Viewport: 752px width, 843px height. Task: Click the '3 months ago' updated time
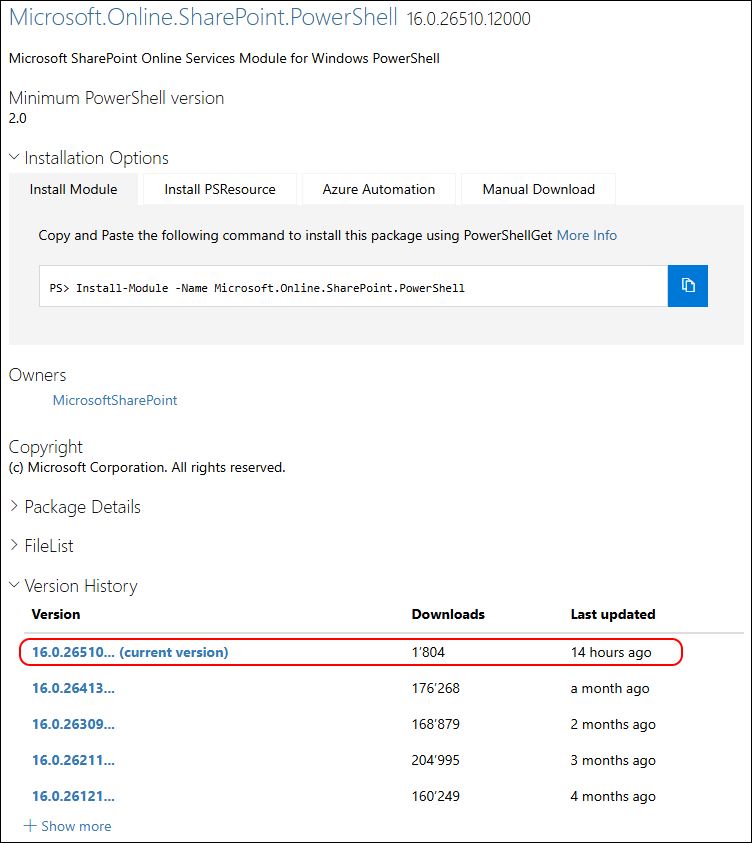coord(613,761)
